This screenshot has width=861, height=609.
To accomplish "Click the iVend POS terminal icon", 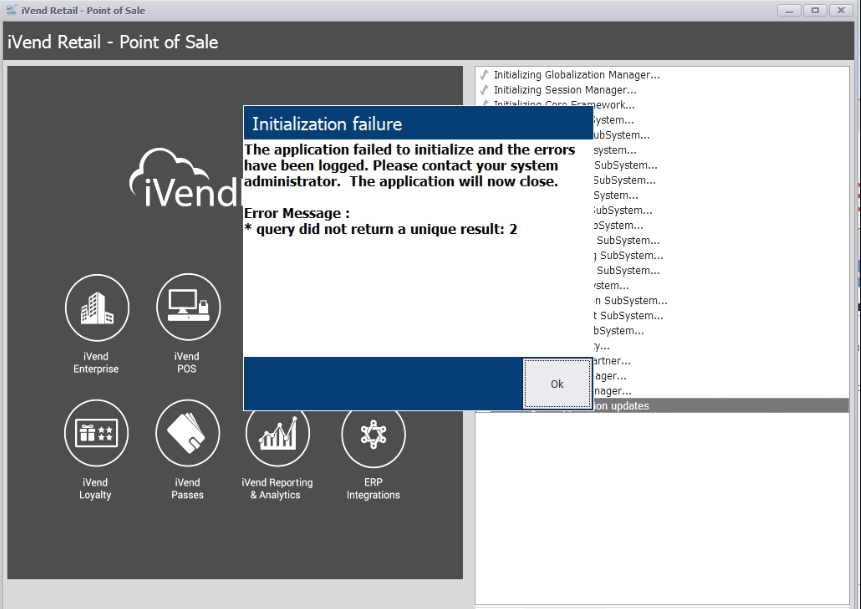I will (188, 306).
